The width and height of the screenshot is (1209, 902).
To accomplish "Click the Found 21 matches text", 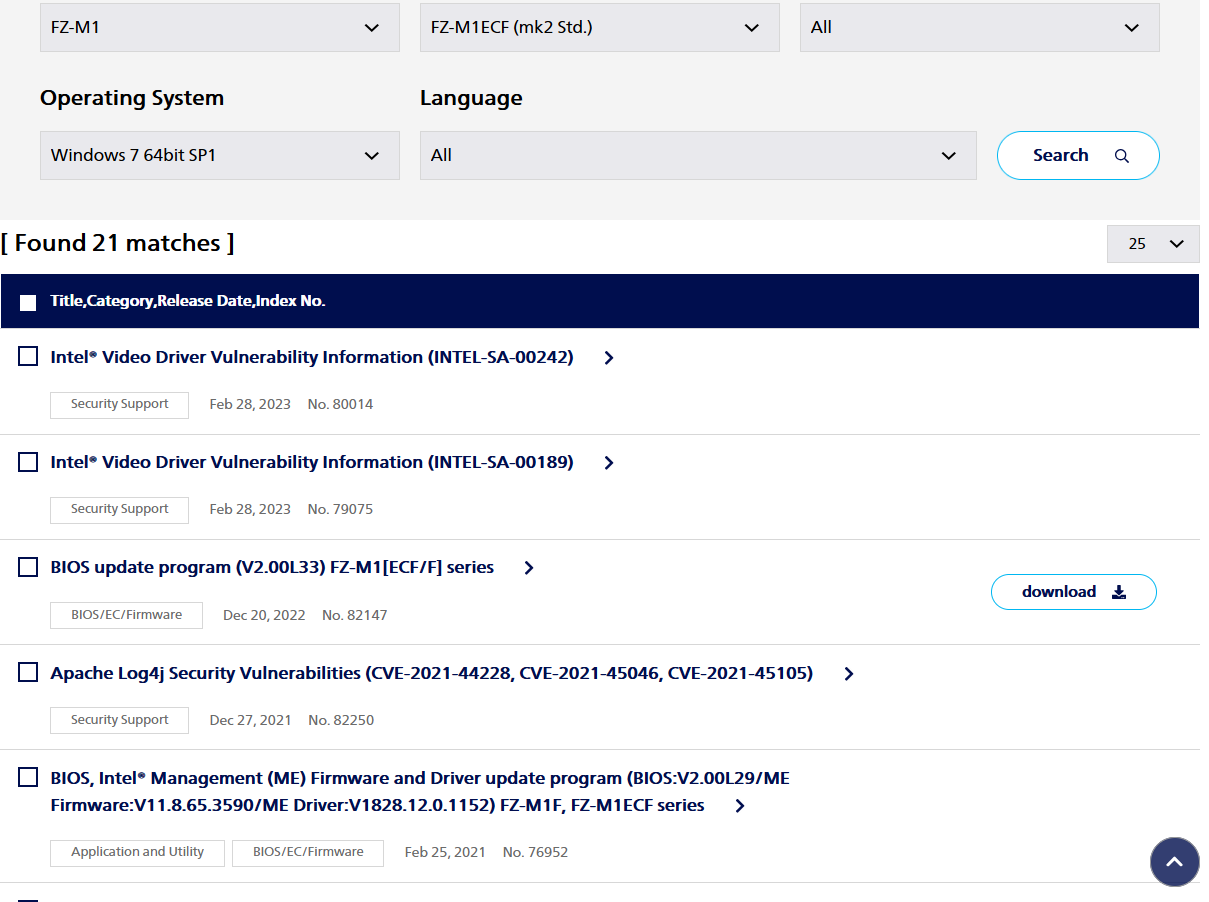I will pyautogui.click(x=118, y=243).
